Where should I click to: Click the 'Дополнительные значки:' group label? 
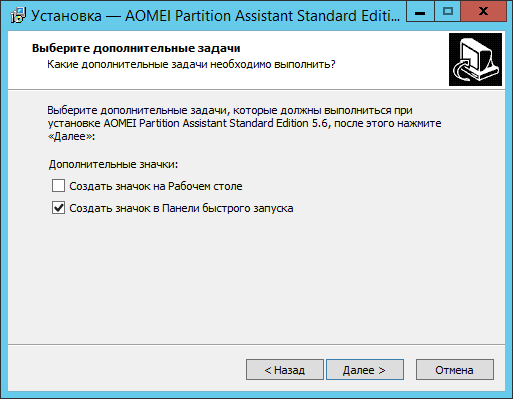pos(113,164)
